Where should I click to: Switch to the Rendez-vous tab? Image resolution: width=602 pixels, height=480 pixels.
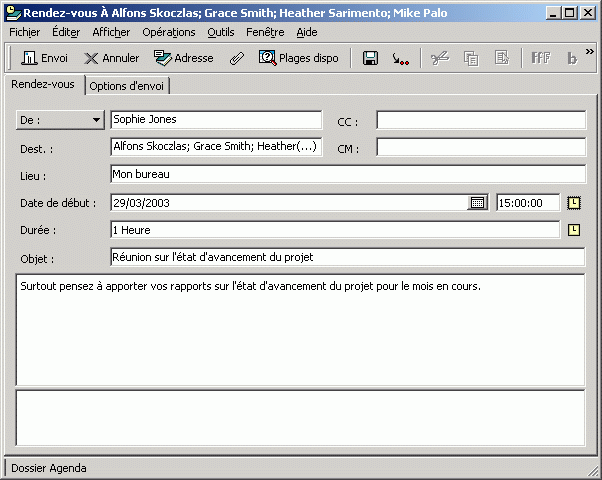(x=43, y=84)
